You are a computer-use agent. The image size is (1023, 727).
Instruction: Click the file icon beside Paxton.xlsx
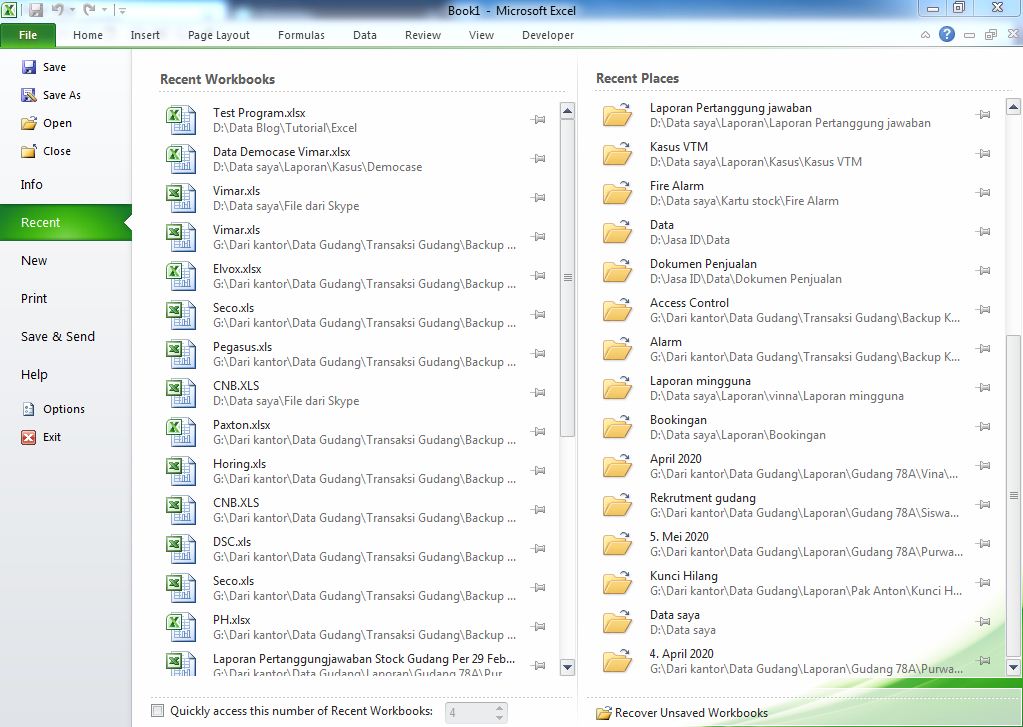click(180, 432)
